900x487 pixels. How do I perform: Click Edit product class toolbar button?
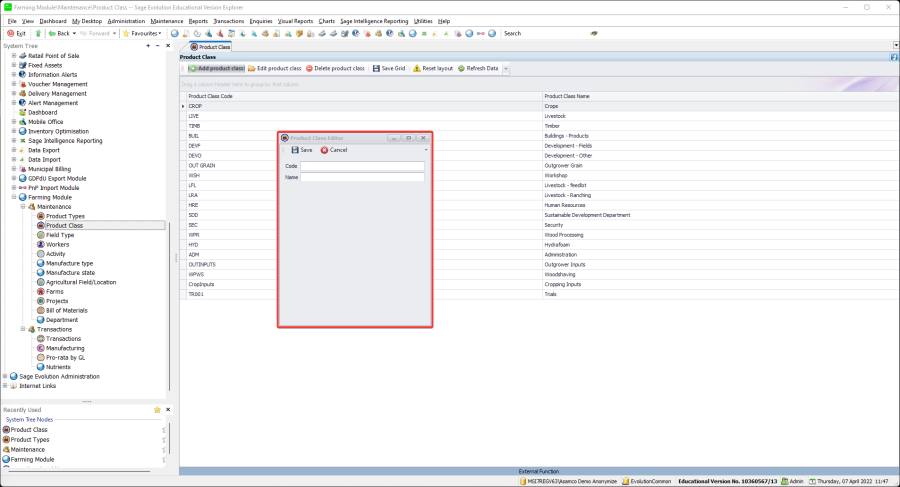click(275, 68)
